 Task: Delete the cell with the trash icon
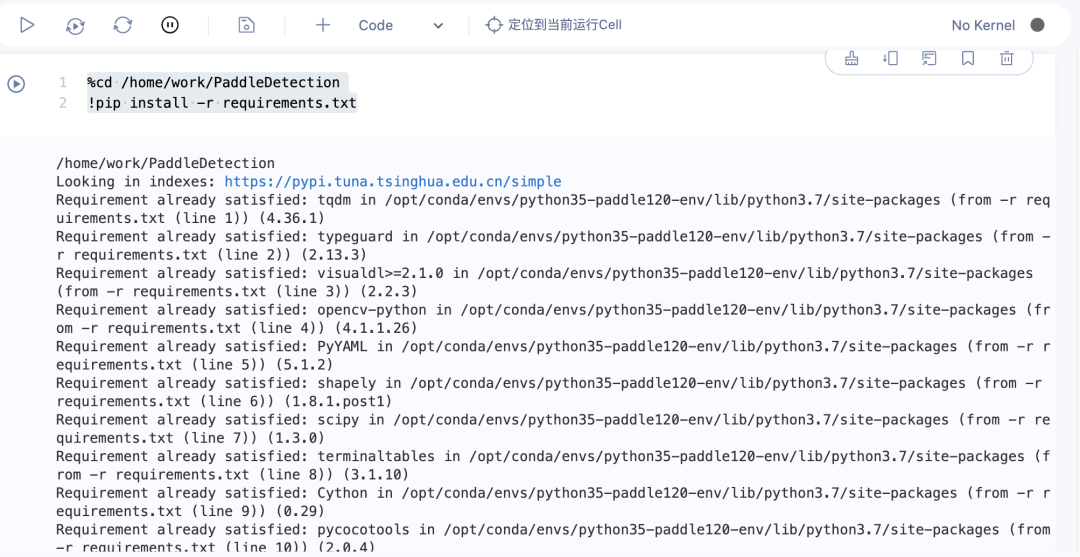(1007, 59)
